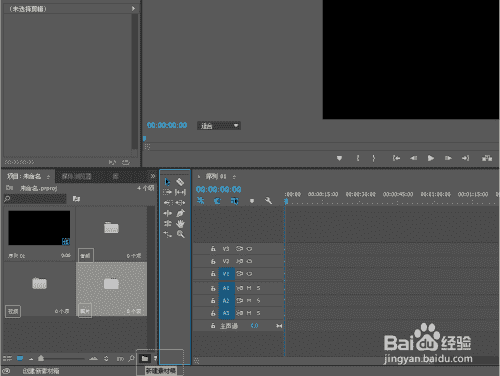Mute audio track A1

(x=249, y=288)
